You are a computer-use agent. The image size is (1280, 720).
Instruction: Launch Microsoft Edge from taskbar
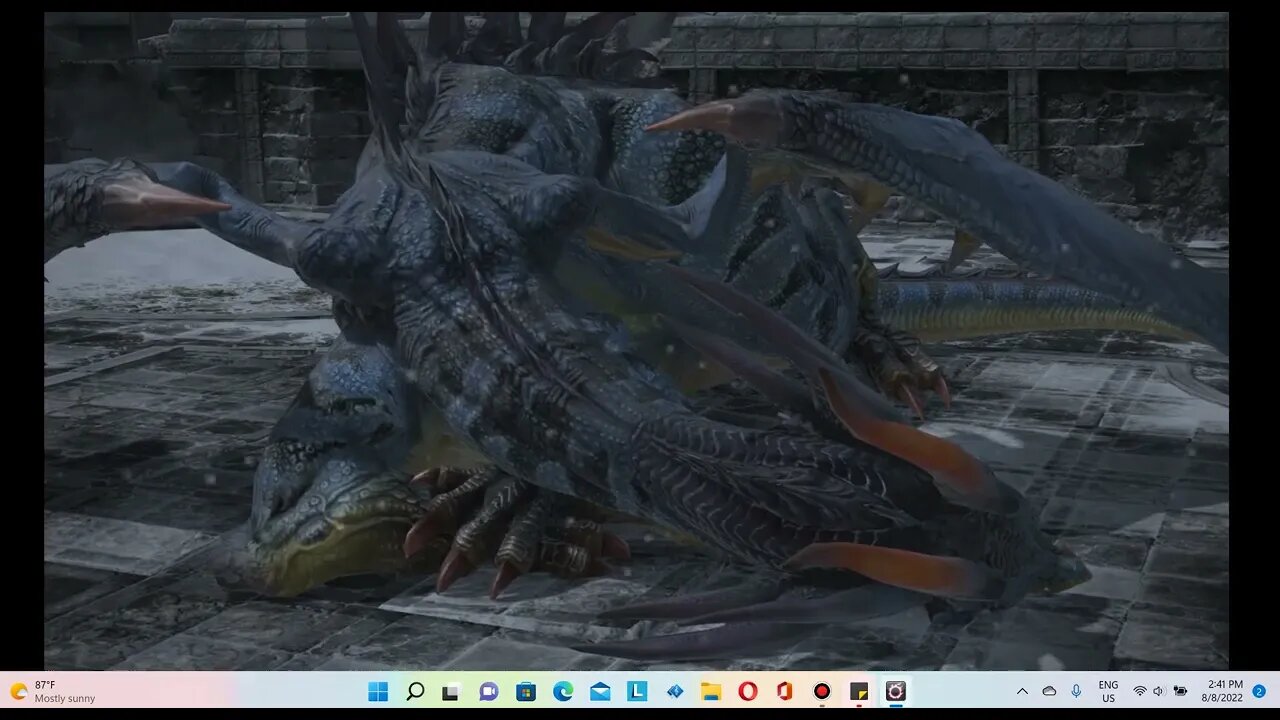click(x=563, y=691)
